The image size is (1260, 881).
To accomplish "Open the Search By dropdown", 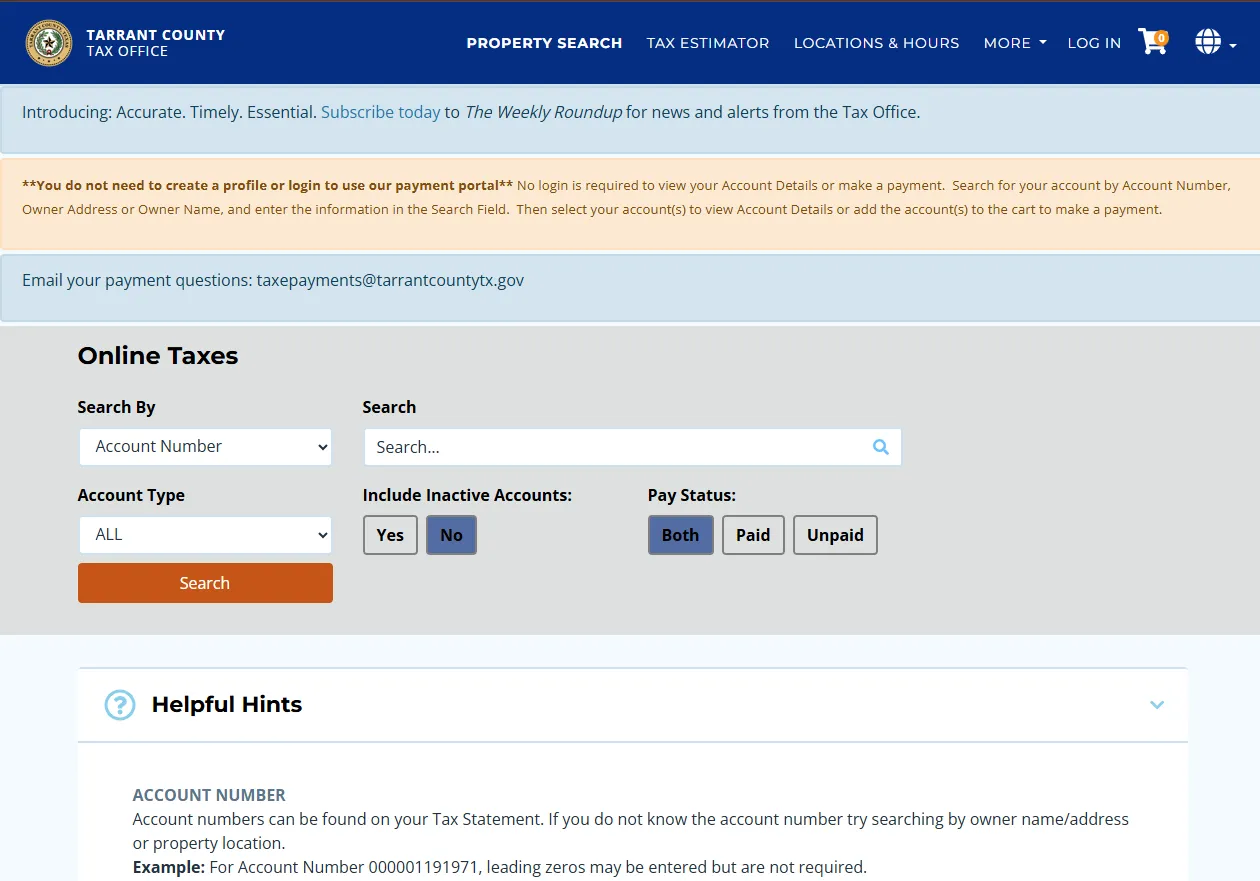I will pyautogui.click(x=205, y=447).
